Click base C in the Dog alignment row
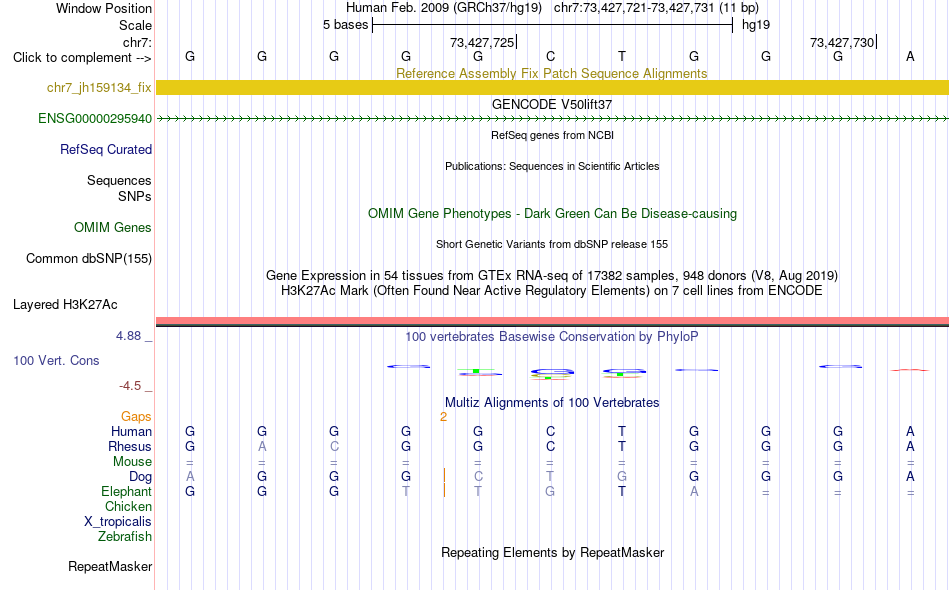Screen dimensions: 950x590 478,477
